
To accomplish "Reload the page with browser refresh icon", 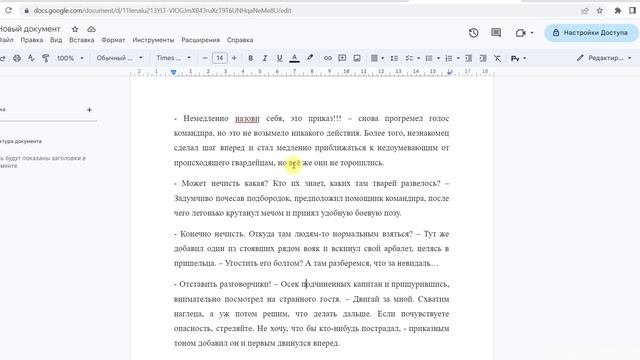I will point(8,11).
